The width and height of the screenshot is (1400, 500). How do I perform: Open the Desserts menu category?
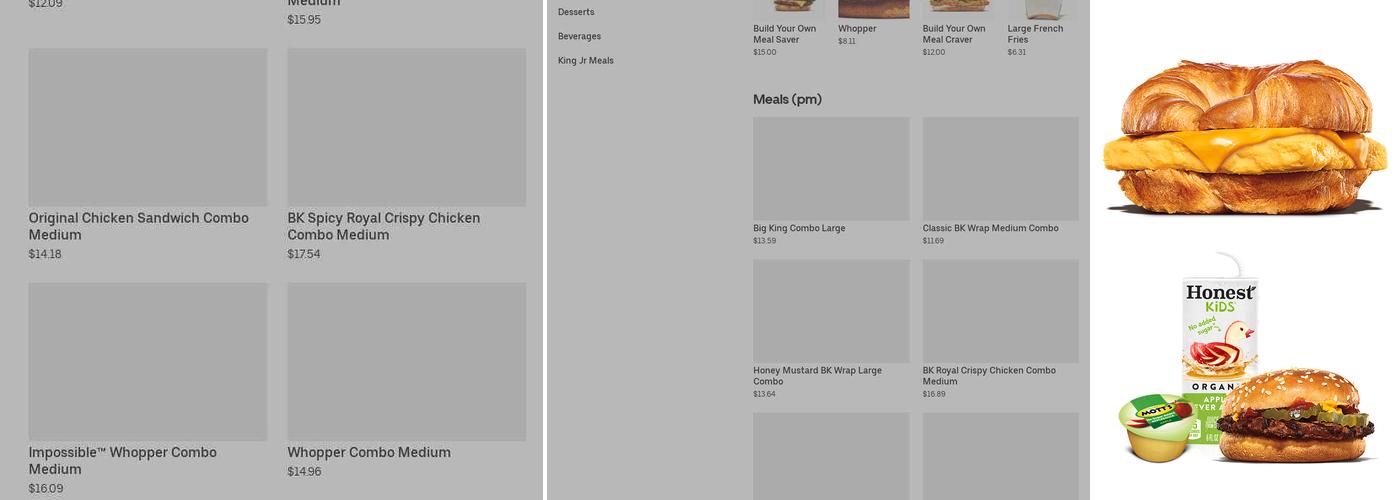(x=576, y=12)
